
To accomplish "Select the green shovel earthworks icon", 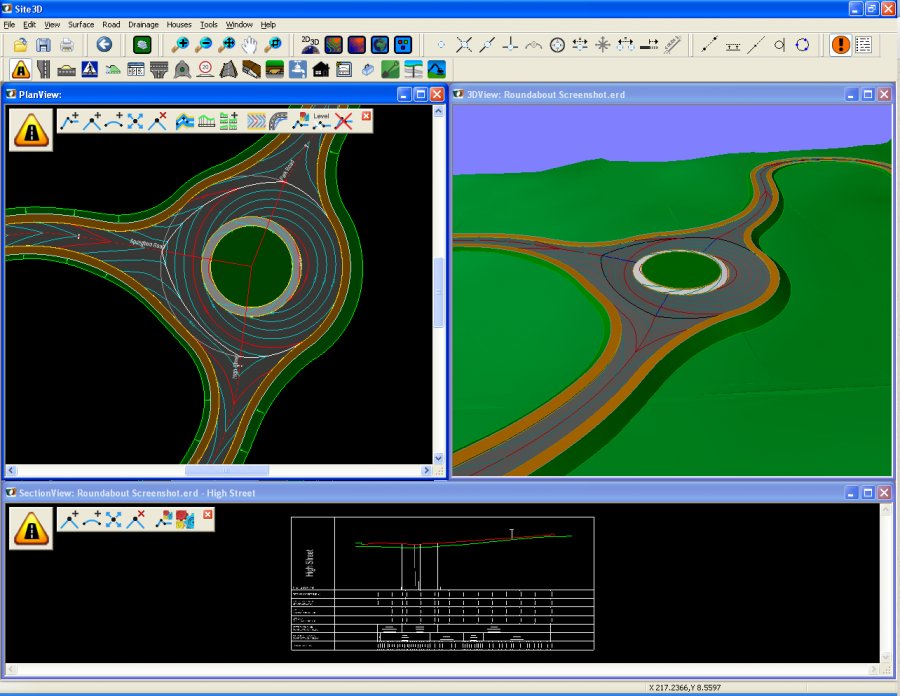I will pos(390,69).
